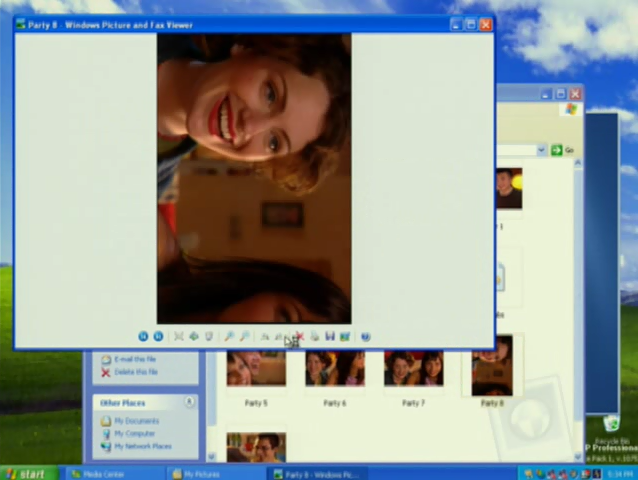Start Slide Show from viewer toolbar
638x480 pixels.
point(209,337)
